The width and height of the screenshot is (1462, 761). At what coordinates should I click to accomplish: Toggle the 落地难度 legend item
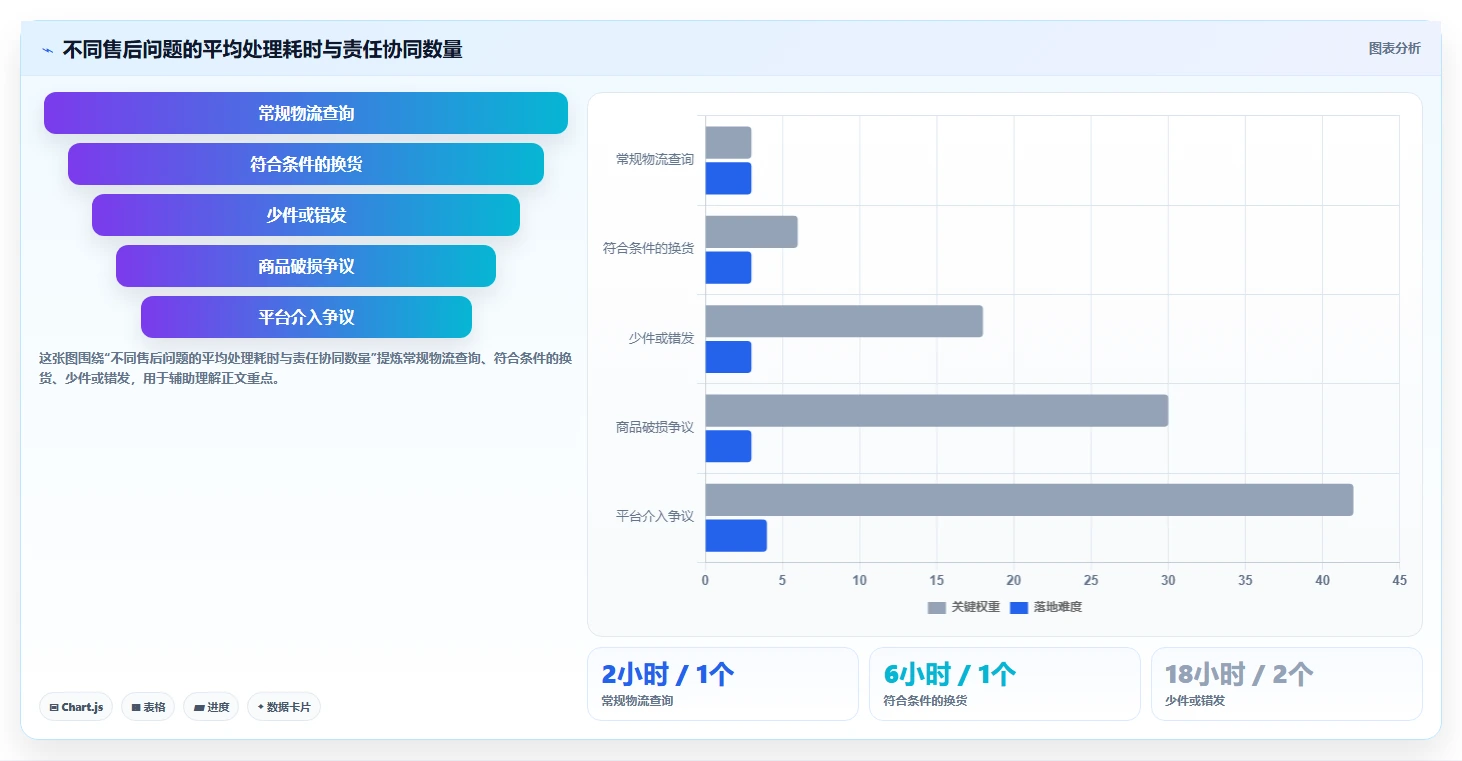(1046, 607)
